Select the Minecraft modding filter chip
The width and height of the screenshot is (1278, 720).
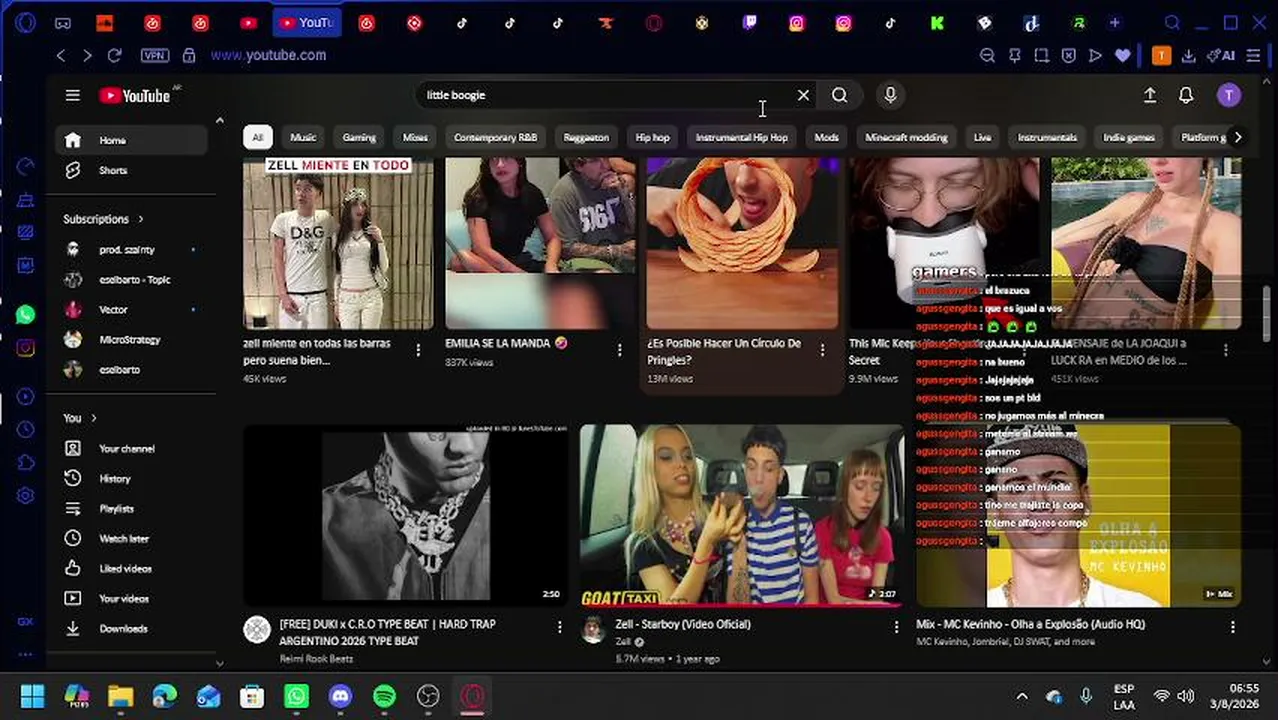(906, 137)
